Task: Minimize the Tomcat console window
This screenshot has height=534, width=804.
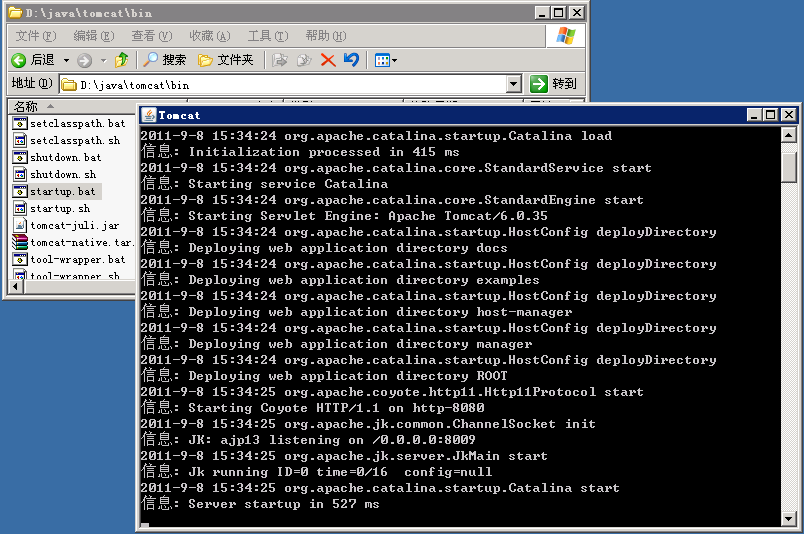Action: pyautogui.click(x=753, y=115)
